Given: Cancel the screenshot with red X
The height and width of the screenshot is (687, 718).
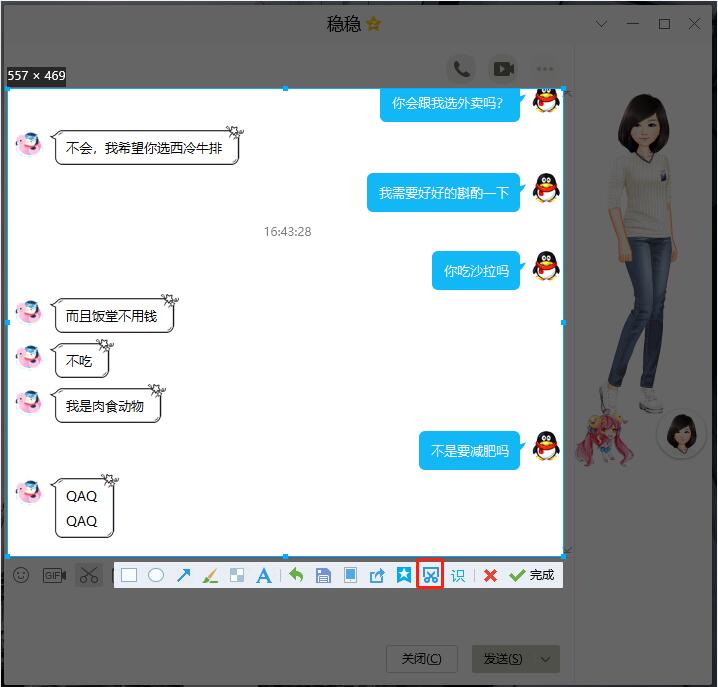Looking at the screenshot, I should (x=490, y=575).
